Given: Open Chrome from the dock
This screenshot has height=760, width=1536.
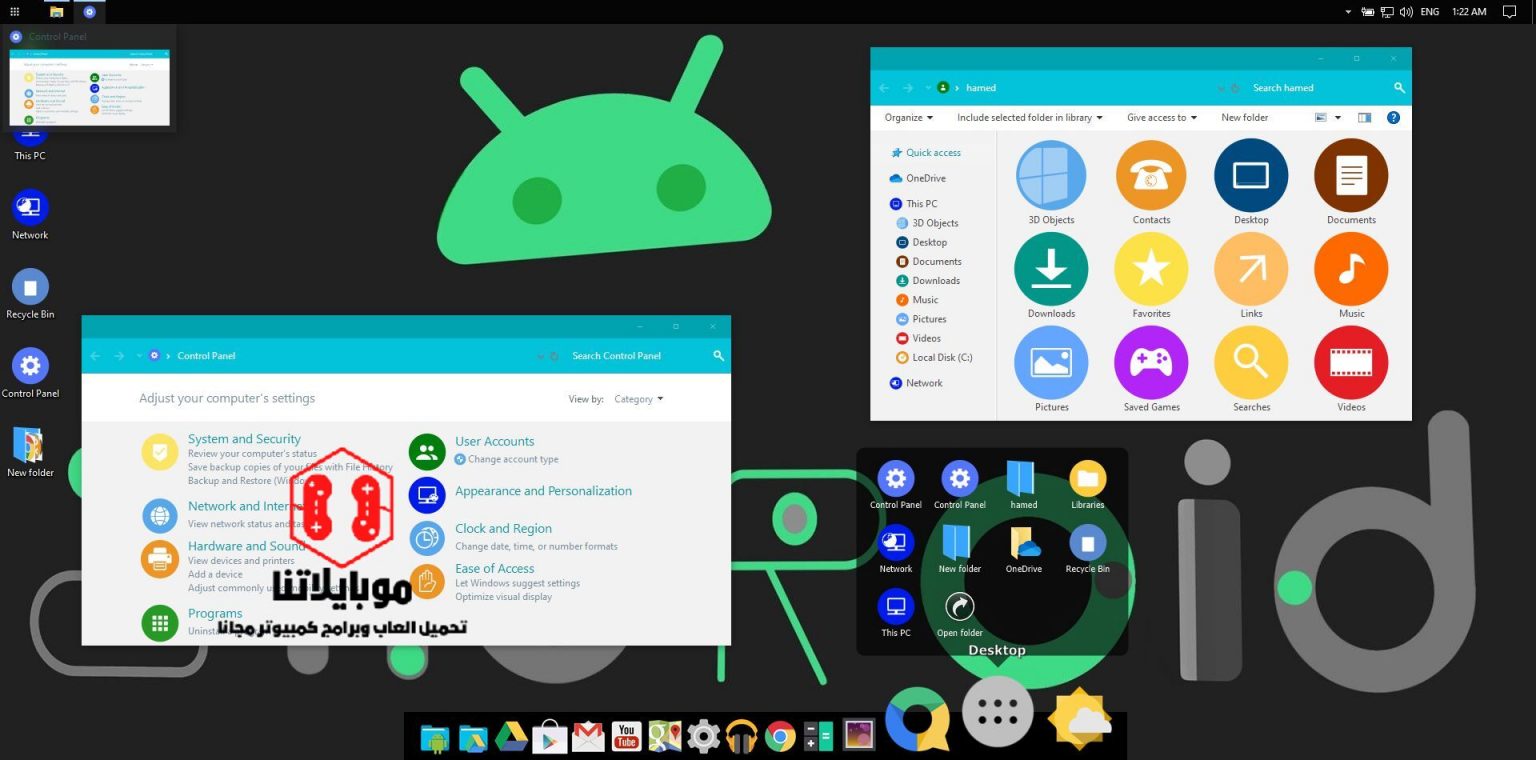Looking at the screenshot, I should (780, 737).
